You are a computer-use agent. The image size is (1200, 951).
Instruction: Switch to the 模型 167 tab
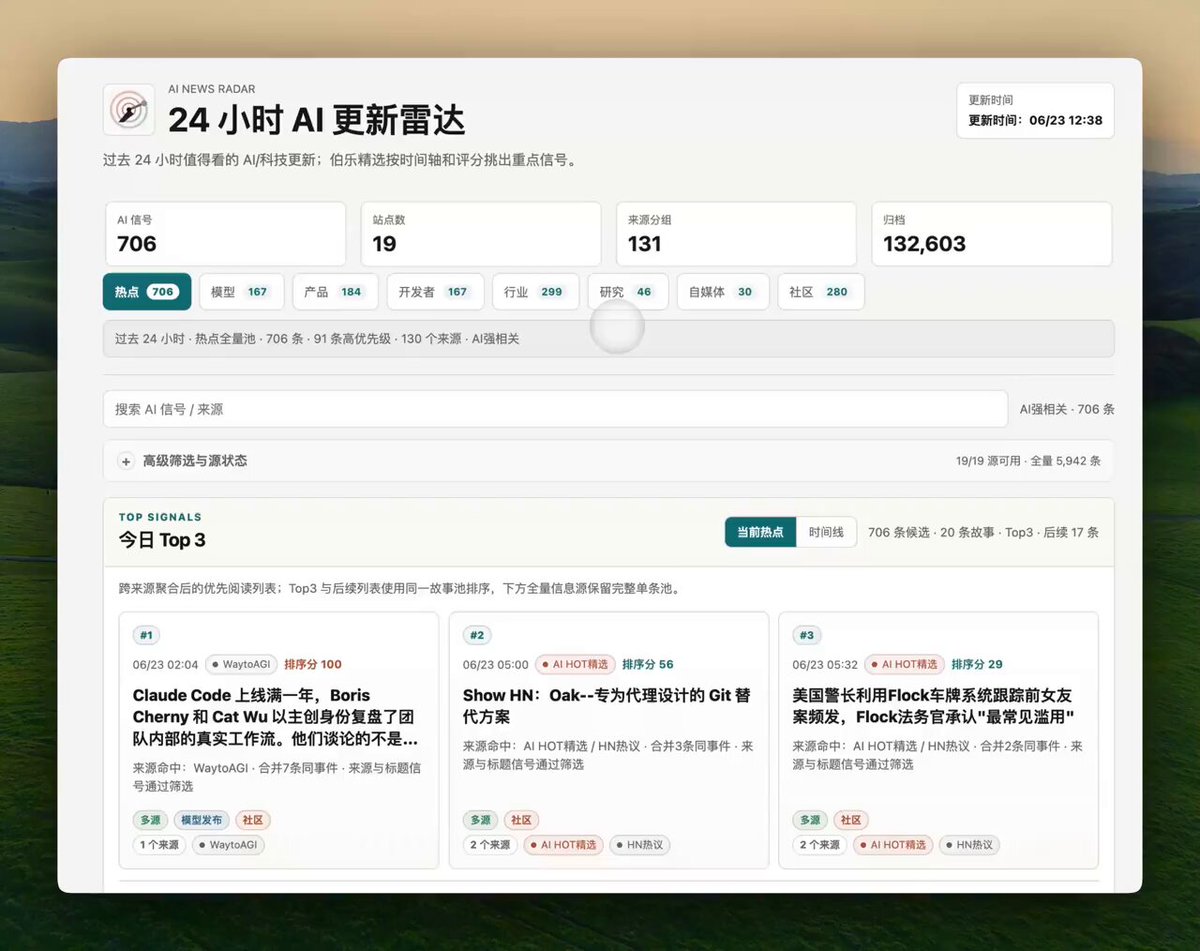241,292
